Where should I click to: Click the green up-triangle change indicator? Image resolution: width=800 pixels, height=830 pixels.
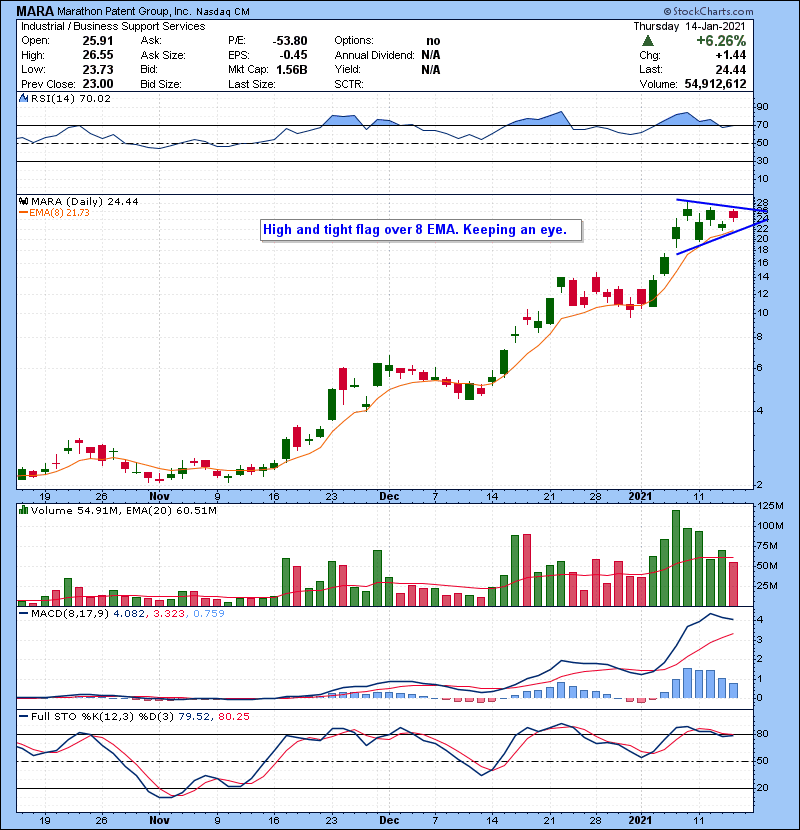(x=648, y=41)
